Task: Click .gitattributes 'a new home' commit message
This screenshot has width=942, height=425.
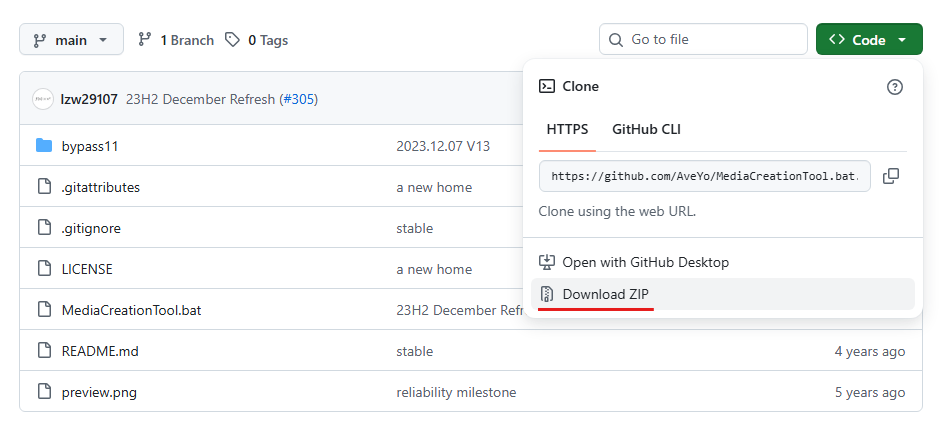Action: click(x=434, y=187)
